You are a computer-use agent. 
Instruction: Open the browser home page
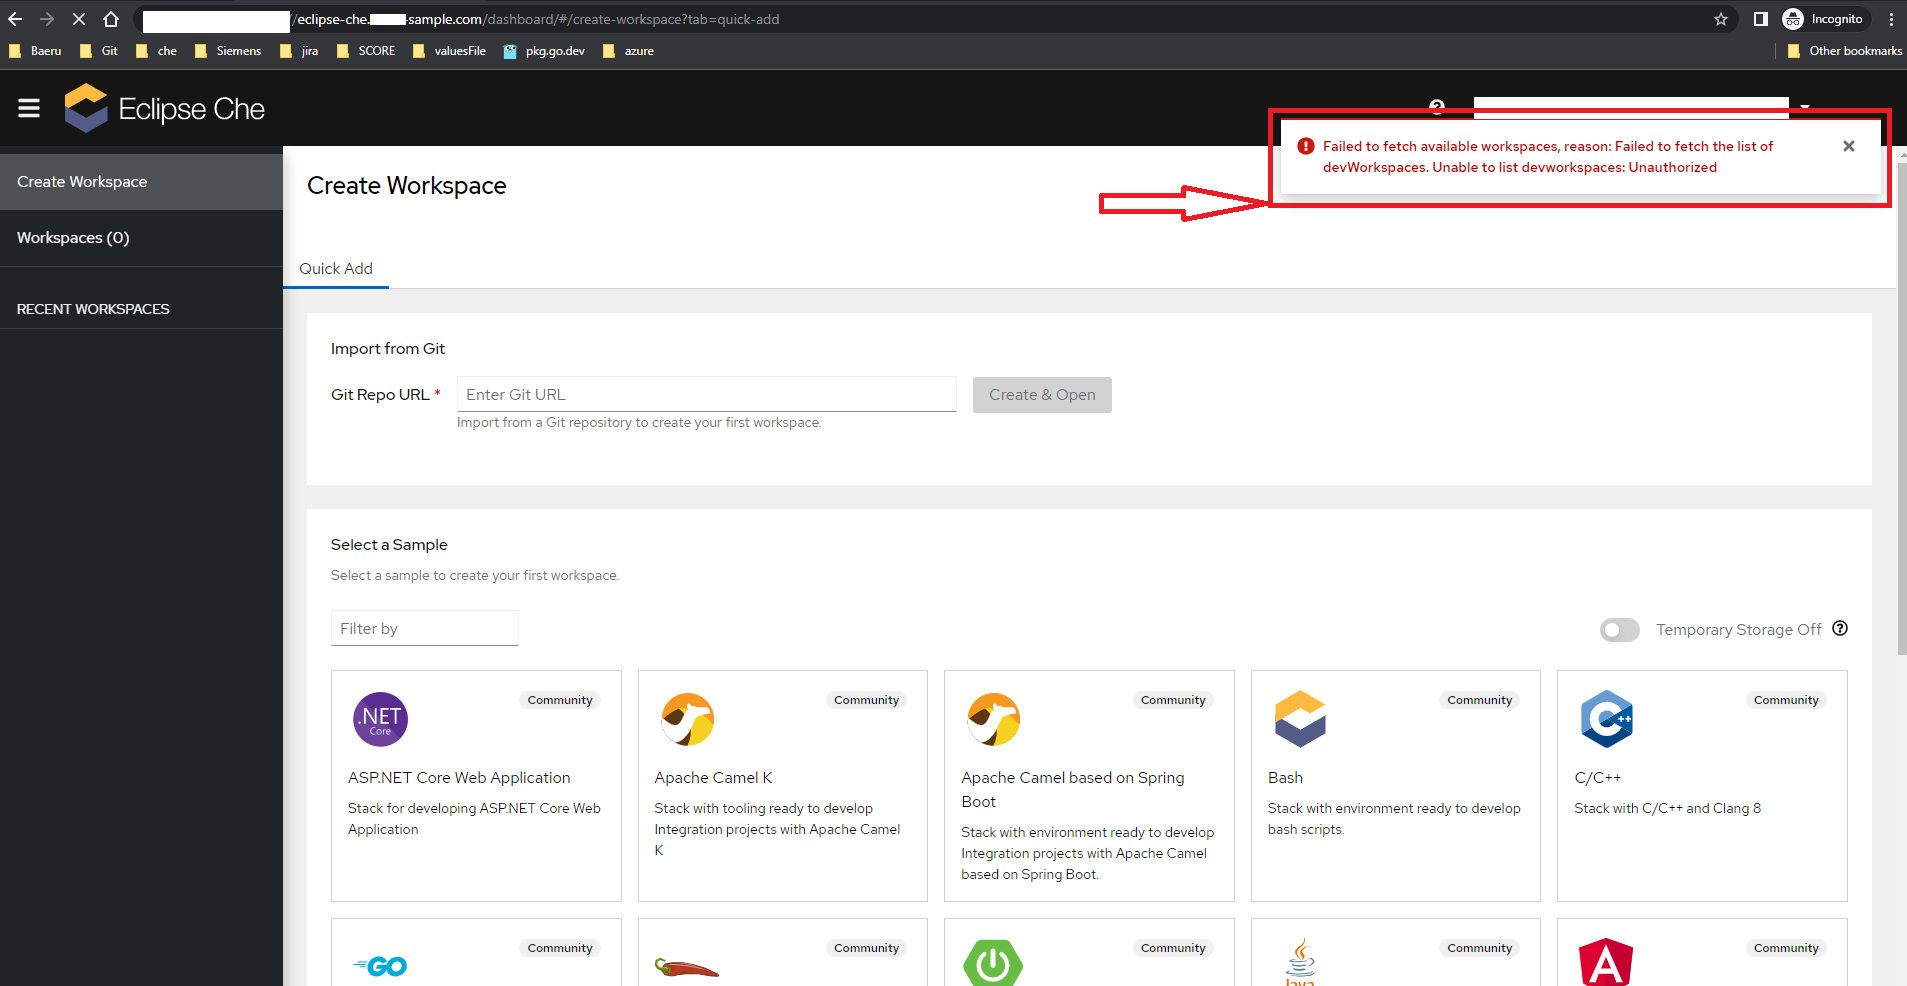pos(111,19)
